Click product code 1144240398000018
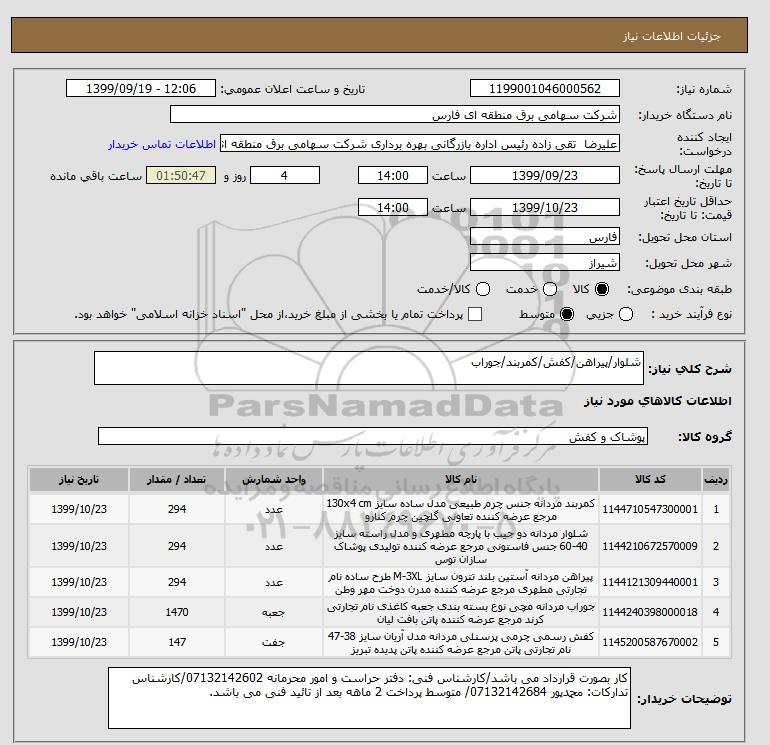 pyautogui.click(x=650, y=612)
